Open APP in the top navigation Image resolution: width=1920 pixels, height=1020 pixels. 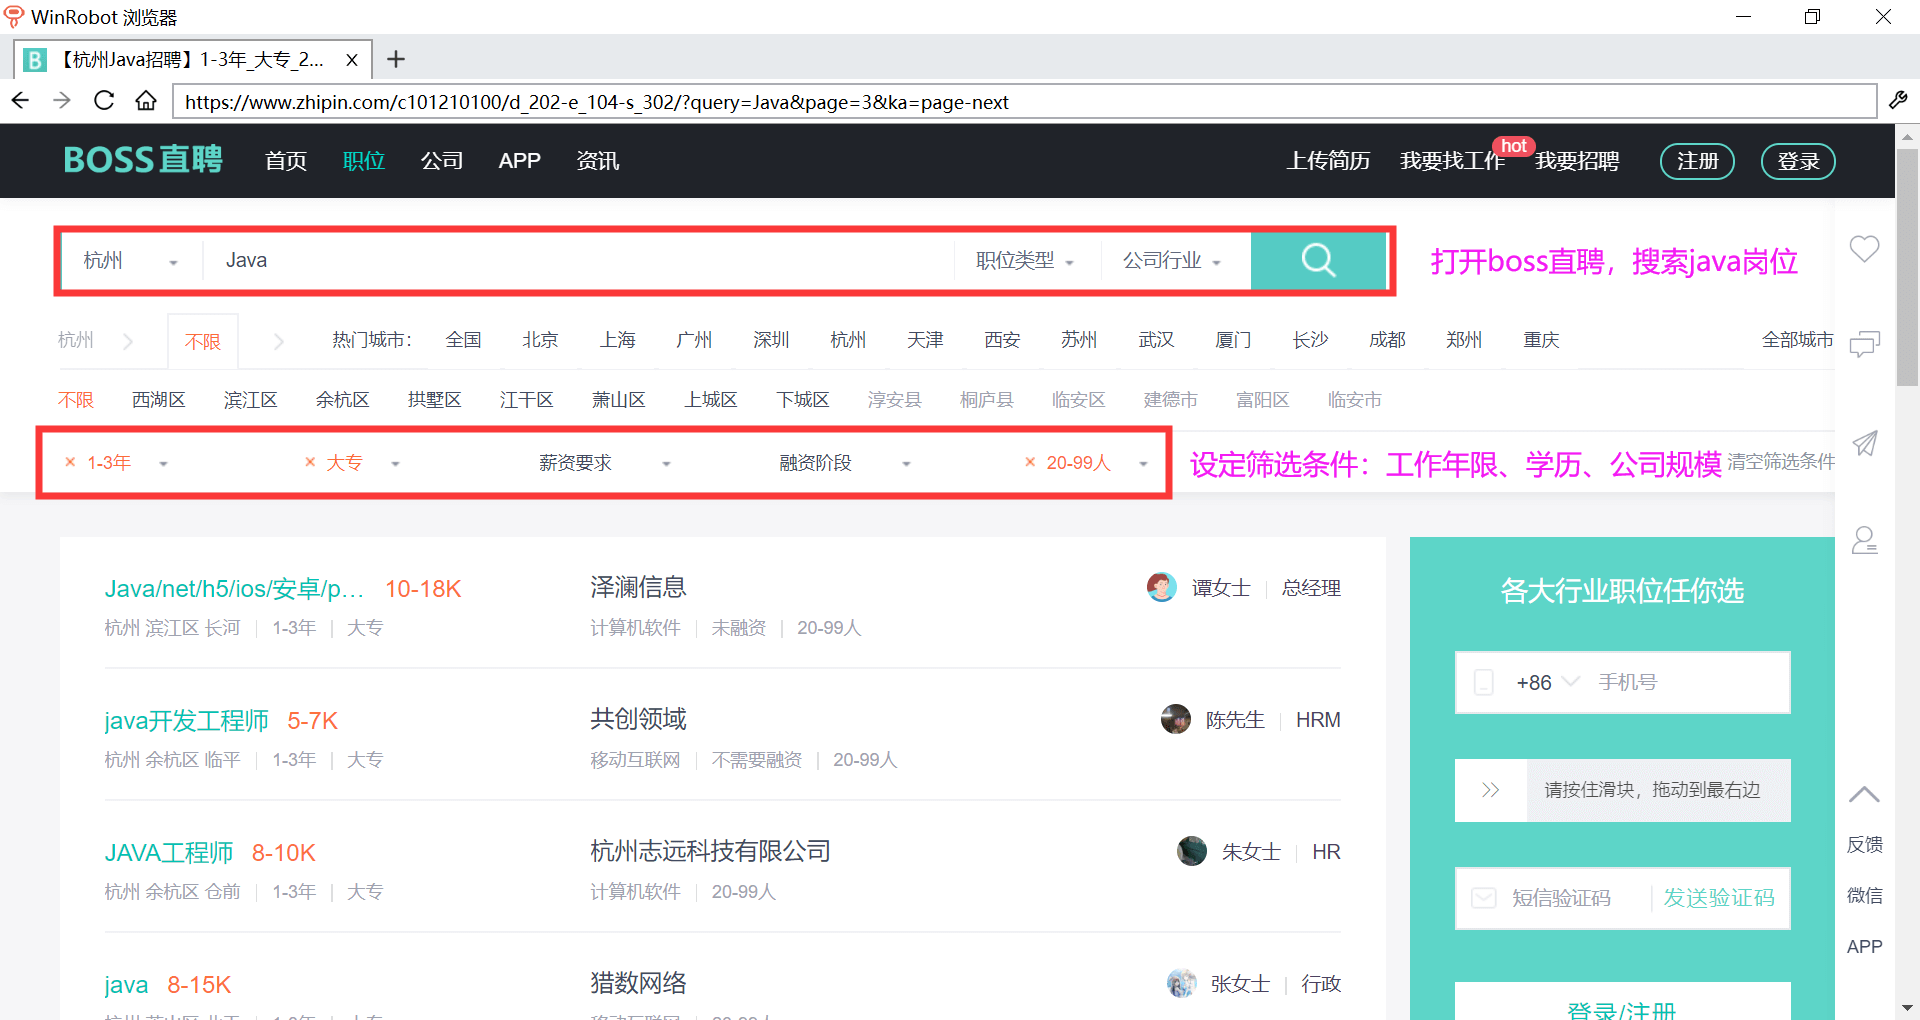coord(520,161)
